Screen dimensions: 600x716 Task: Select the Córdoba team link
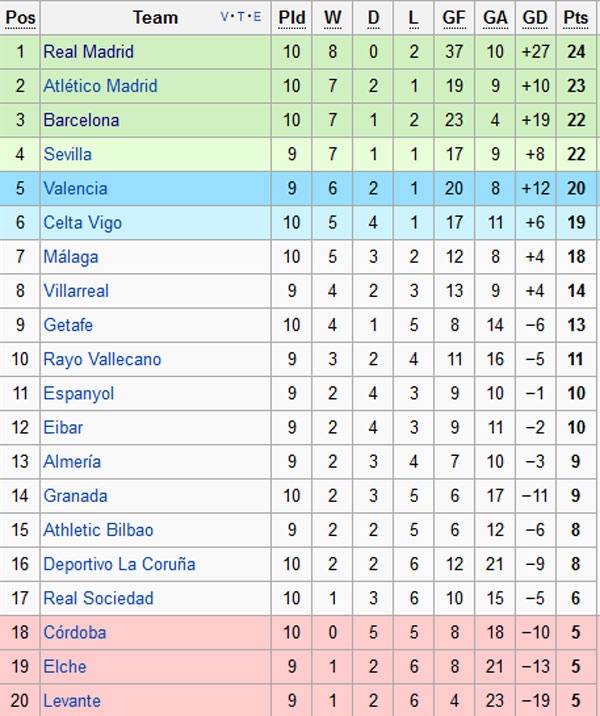pos(74,632)
